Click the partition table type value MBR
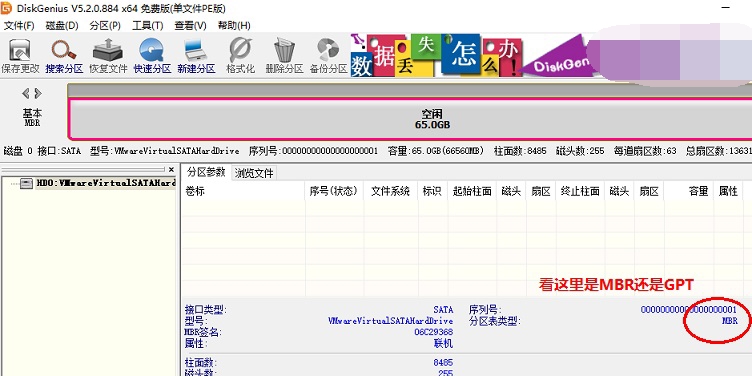This screenshot has height=376, width=752. (x=729, y=321)
